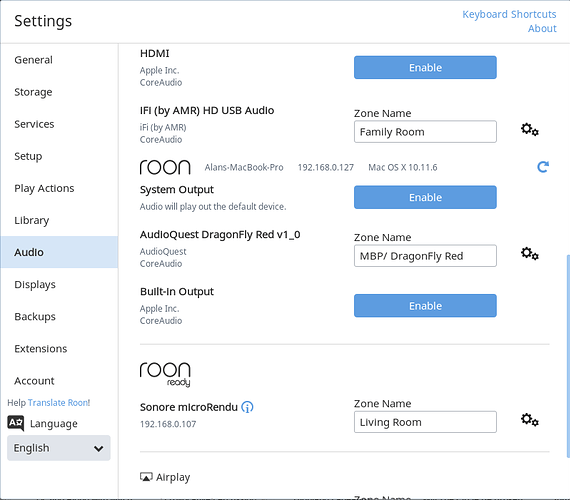Click the Airplay icon
This screenshot has width=570, height=500.
(x=146, y=477)
